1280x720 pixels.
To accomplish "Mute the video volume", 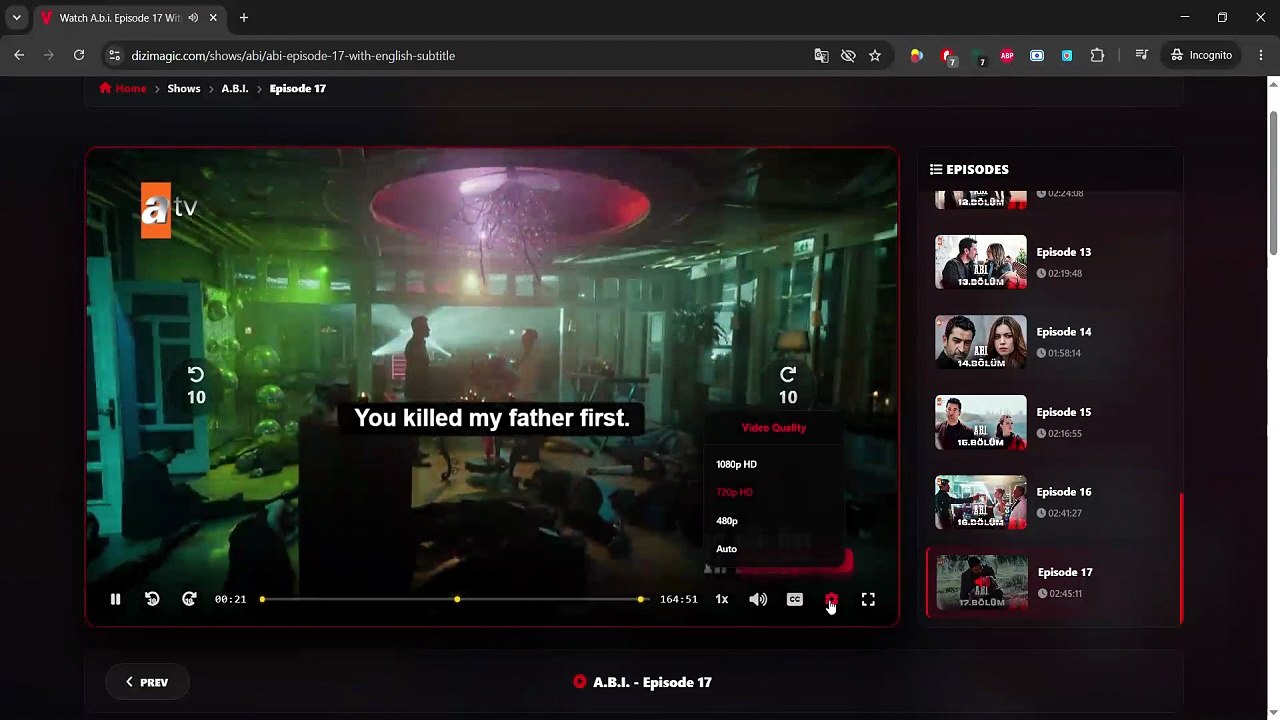I will tap(758, 599).
